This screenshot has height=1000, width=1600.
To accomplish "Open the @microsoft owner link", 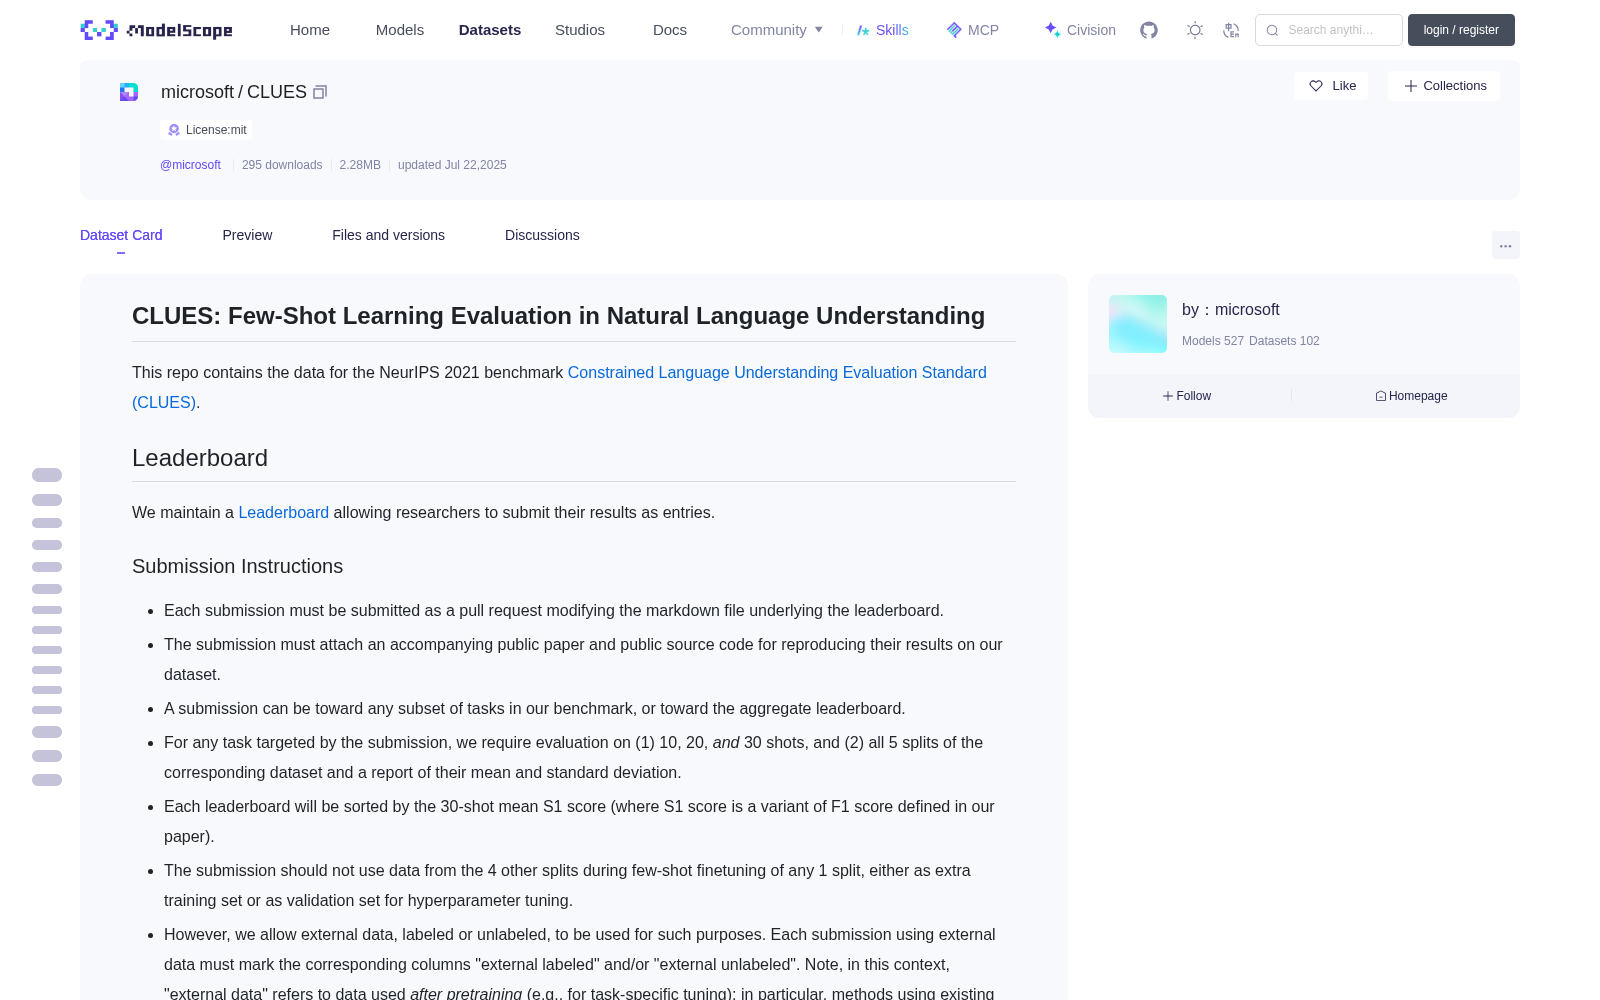I will coord(190,165).
